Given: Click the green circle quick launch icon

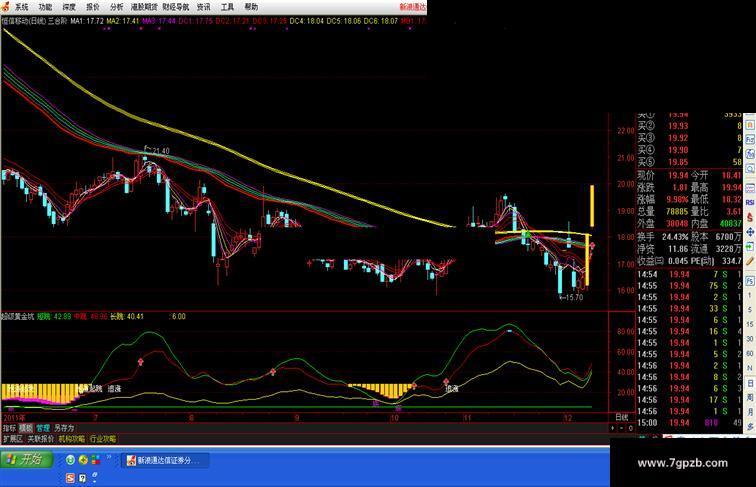Looking at the screenshot, I should (70, 460).
